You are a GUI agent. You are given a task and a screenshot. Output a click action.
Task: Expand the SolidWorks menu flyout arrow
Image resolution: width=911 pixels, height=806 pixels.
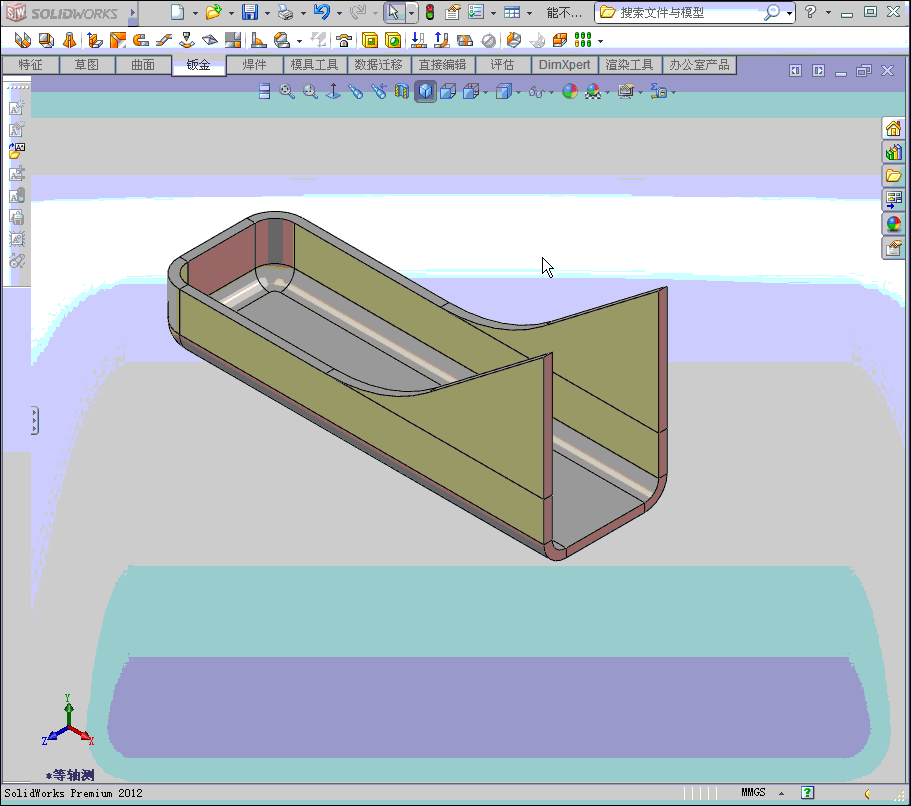pos(134,13)
